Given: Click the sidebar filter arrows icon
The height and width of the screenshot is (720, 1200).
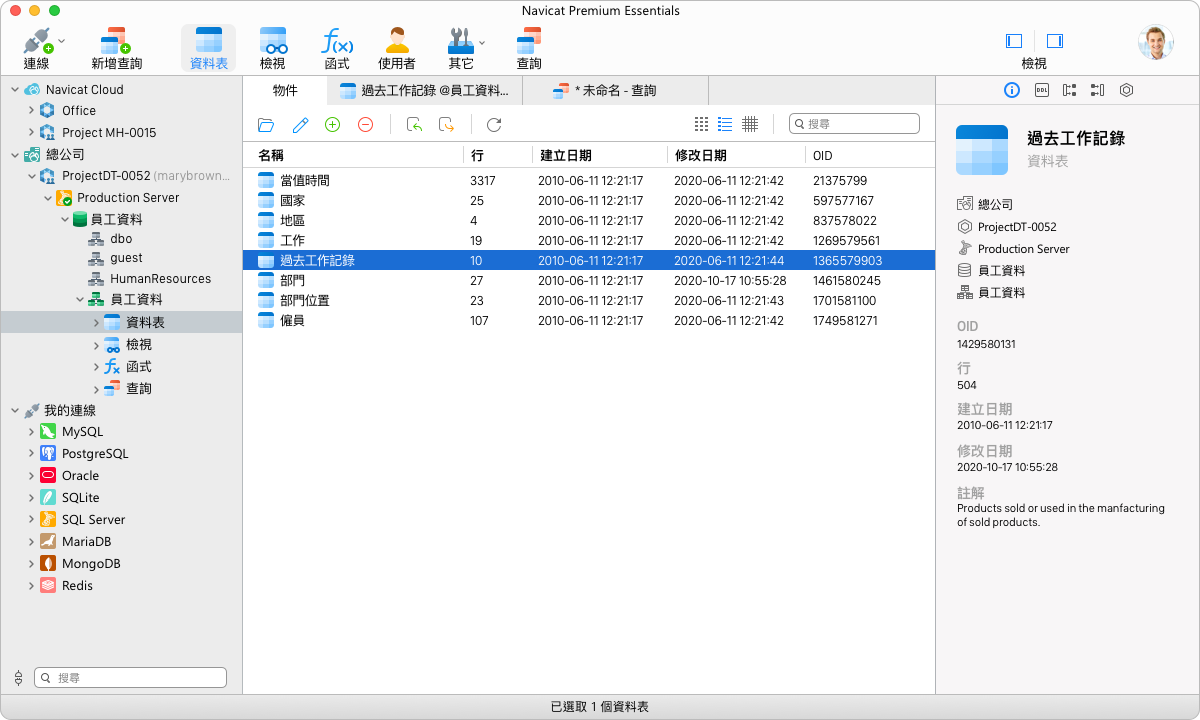Looking at the screenshot, I should (18, 677).
